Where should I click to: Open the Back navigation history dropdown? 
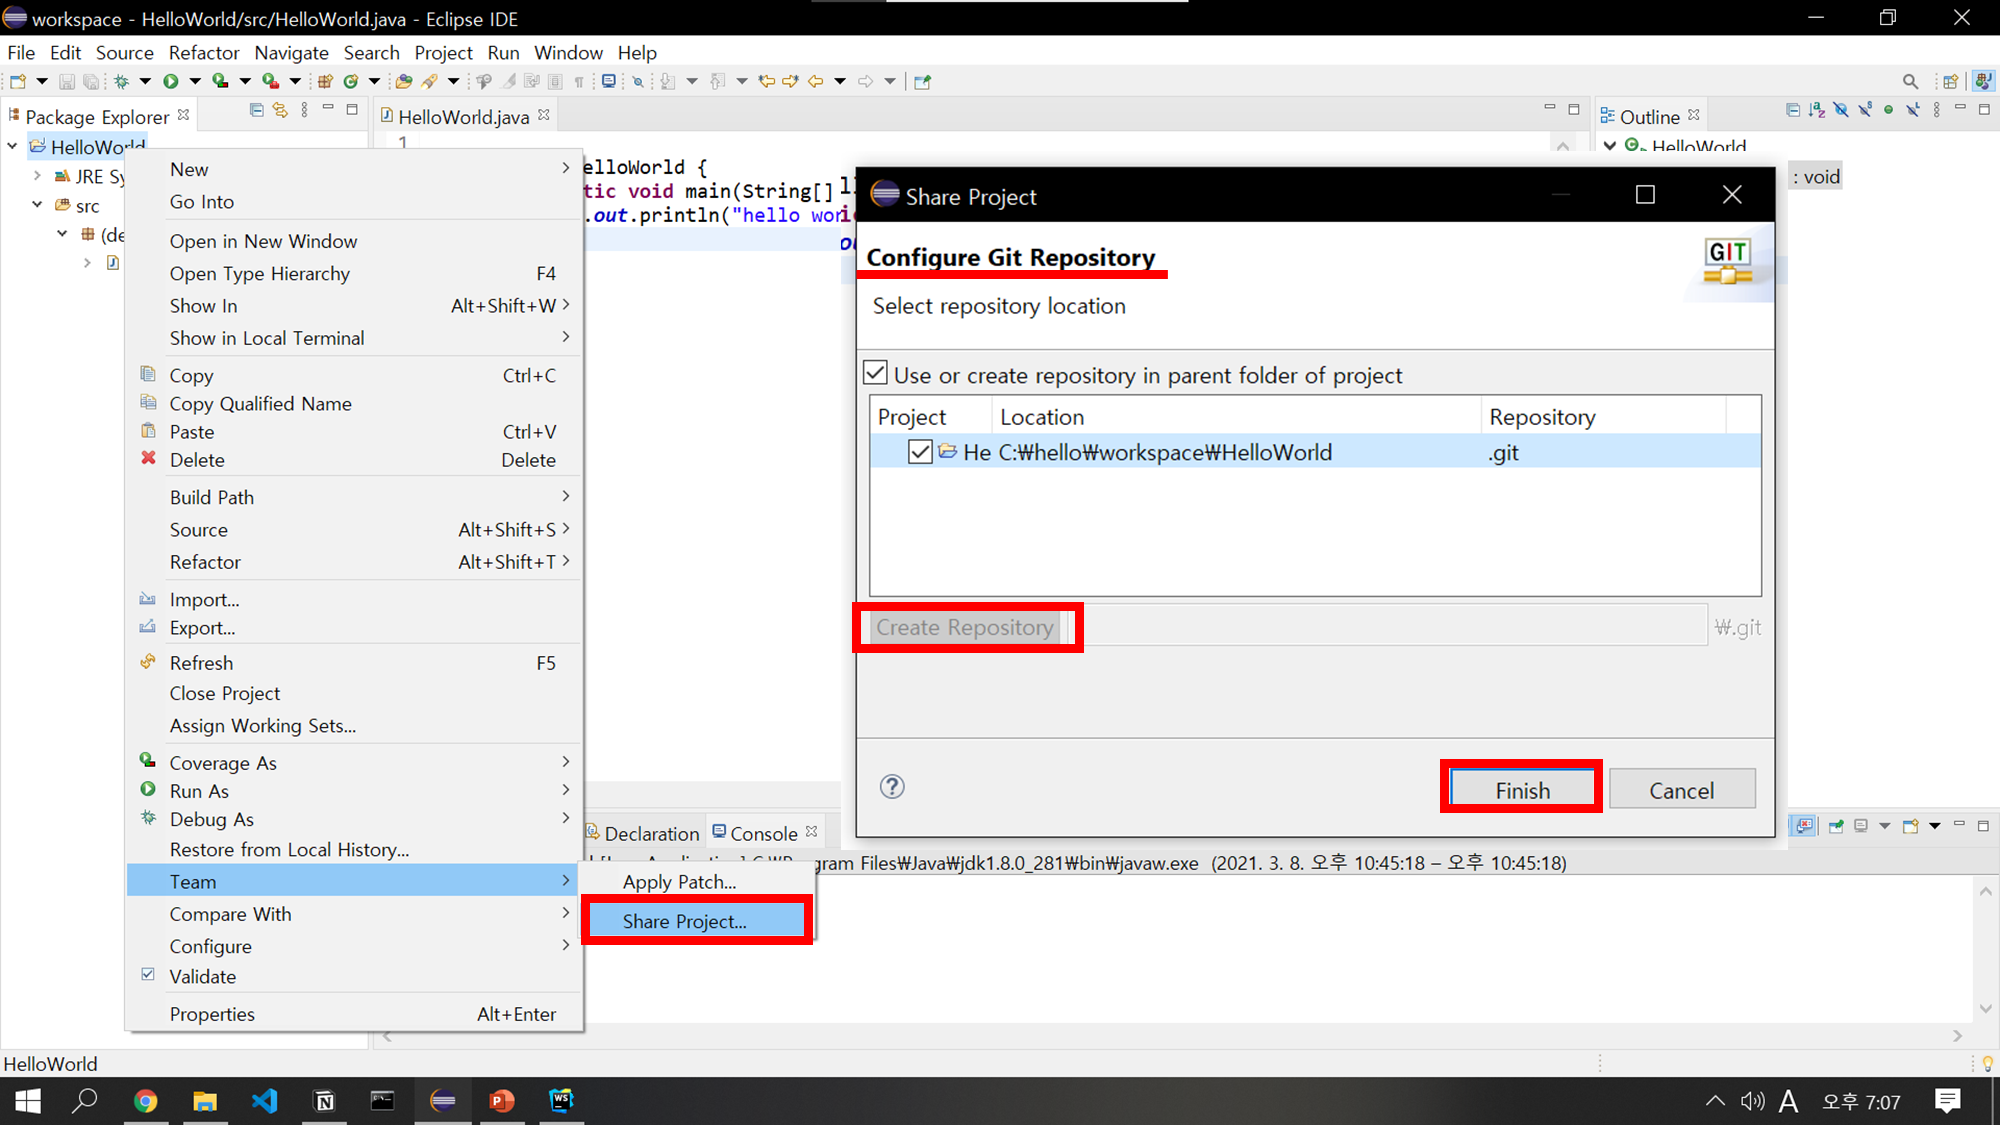tap(840, 81)
